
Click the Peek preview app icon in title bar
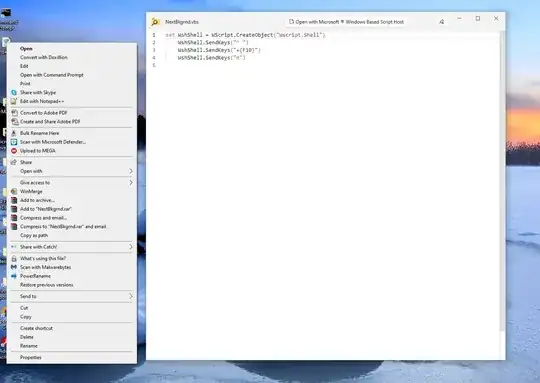point(155,22)
